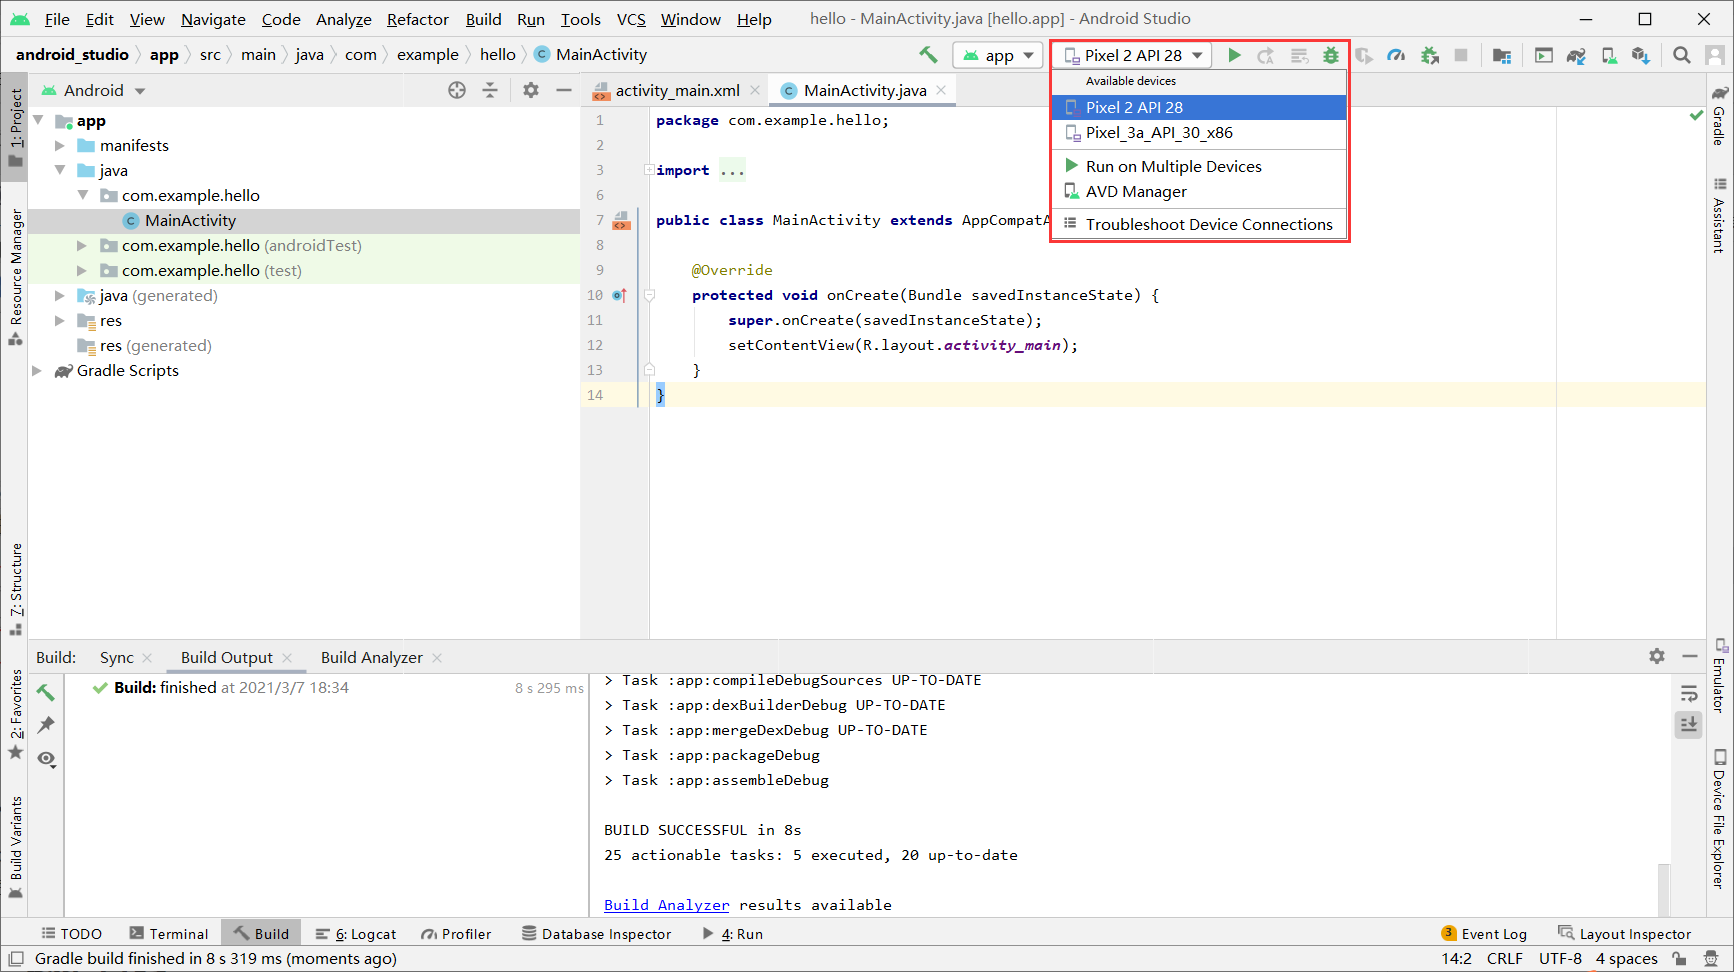Open the Layout Inspector
The image size is (1734, 972).
(x=1624, y=934)
